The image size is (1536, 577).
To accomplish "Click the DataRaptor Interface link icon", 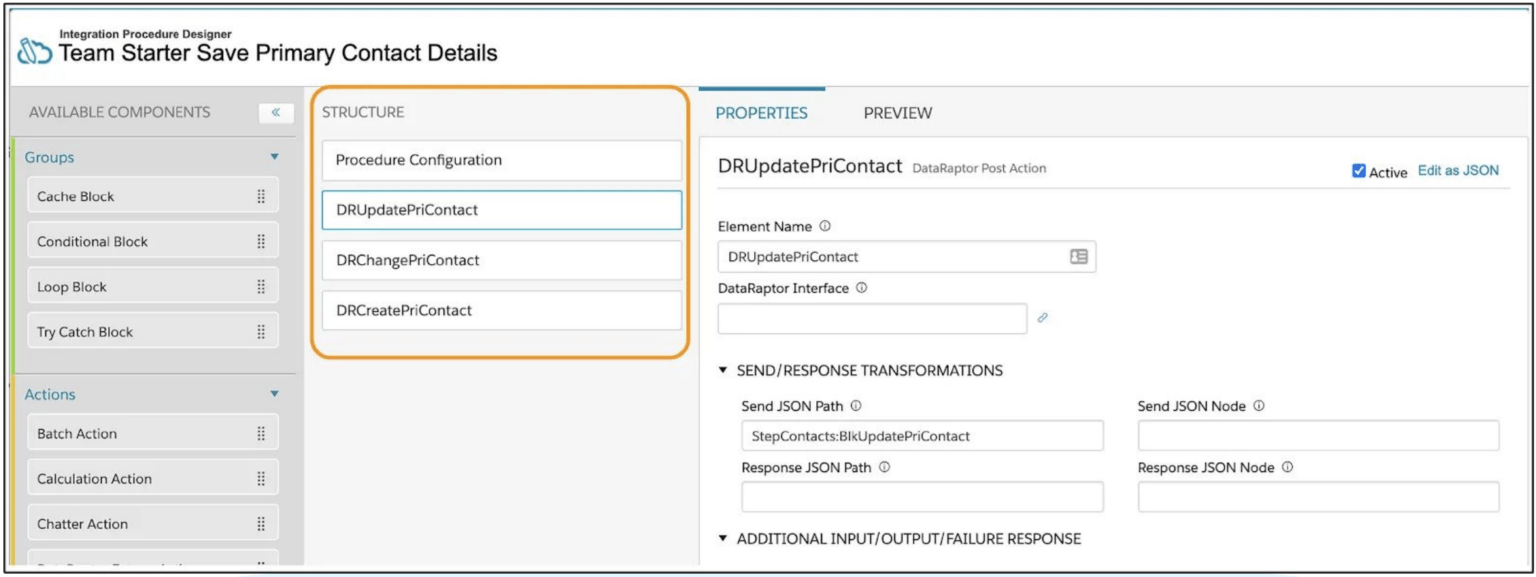I will pyautogui.click(x=1042, y=318).
